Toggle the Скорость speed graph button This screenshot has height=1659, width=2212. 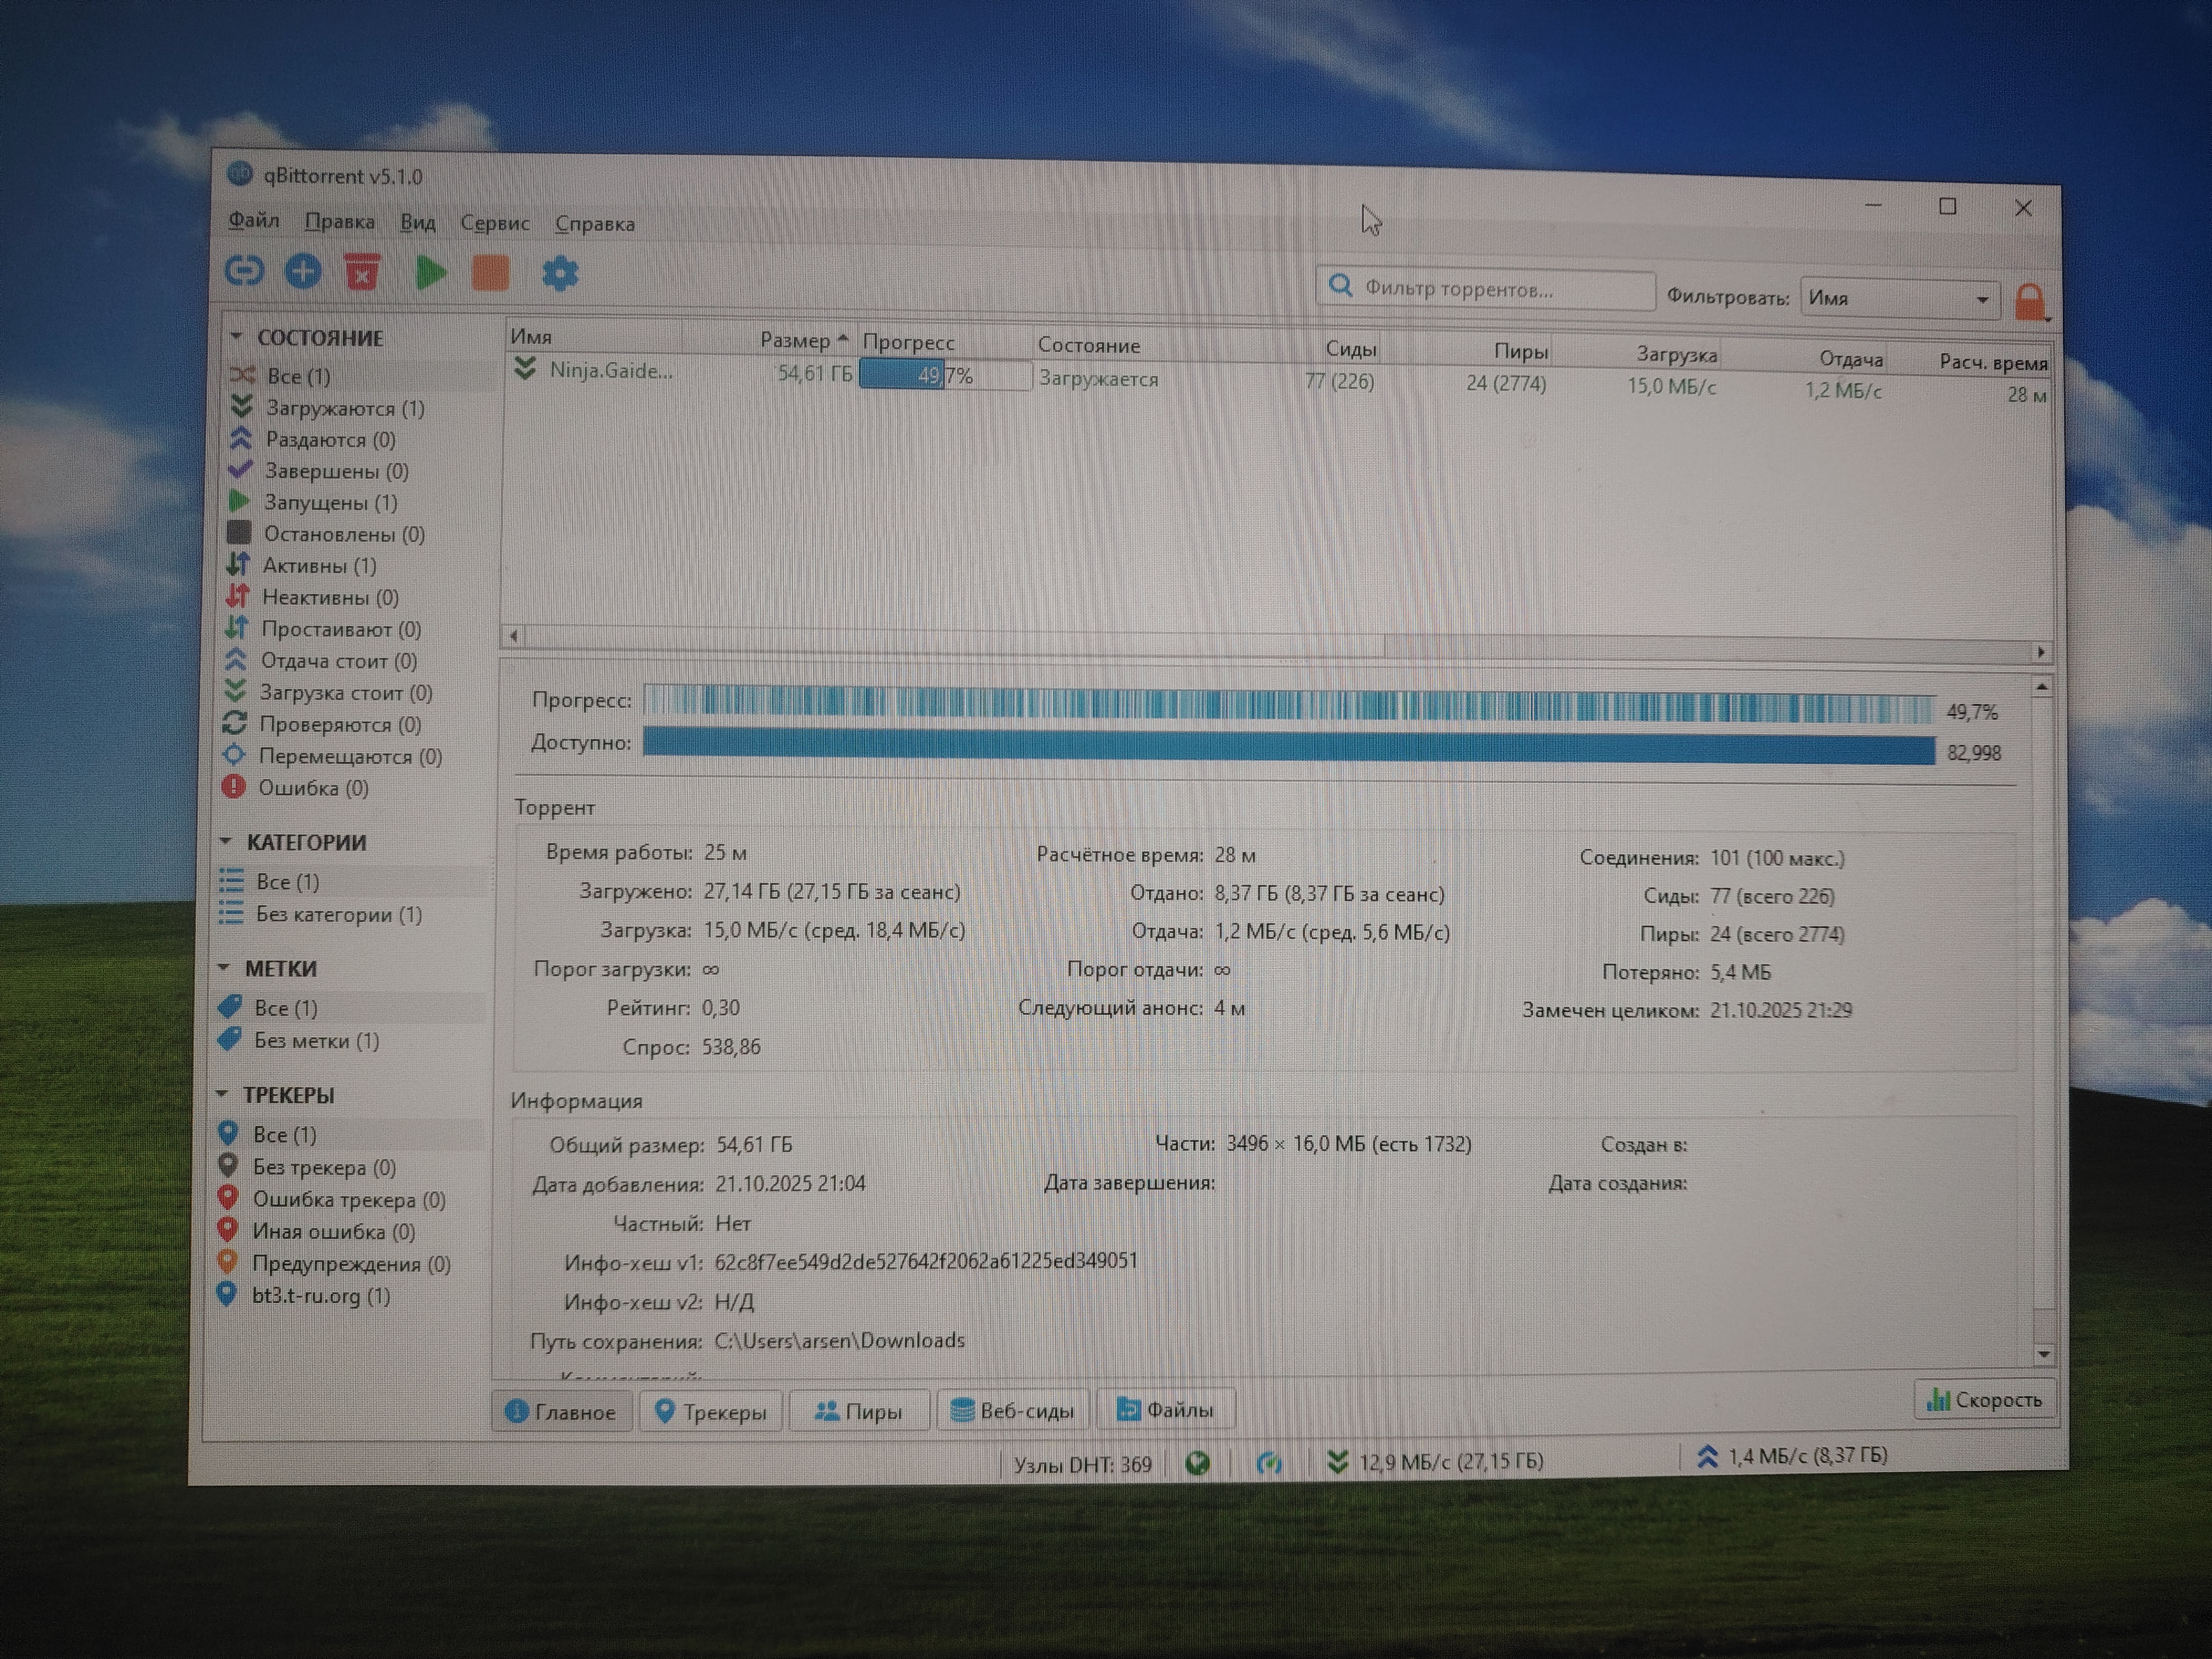tap(1984, 1400)
